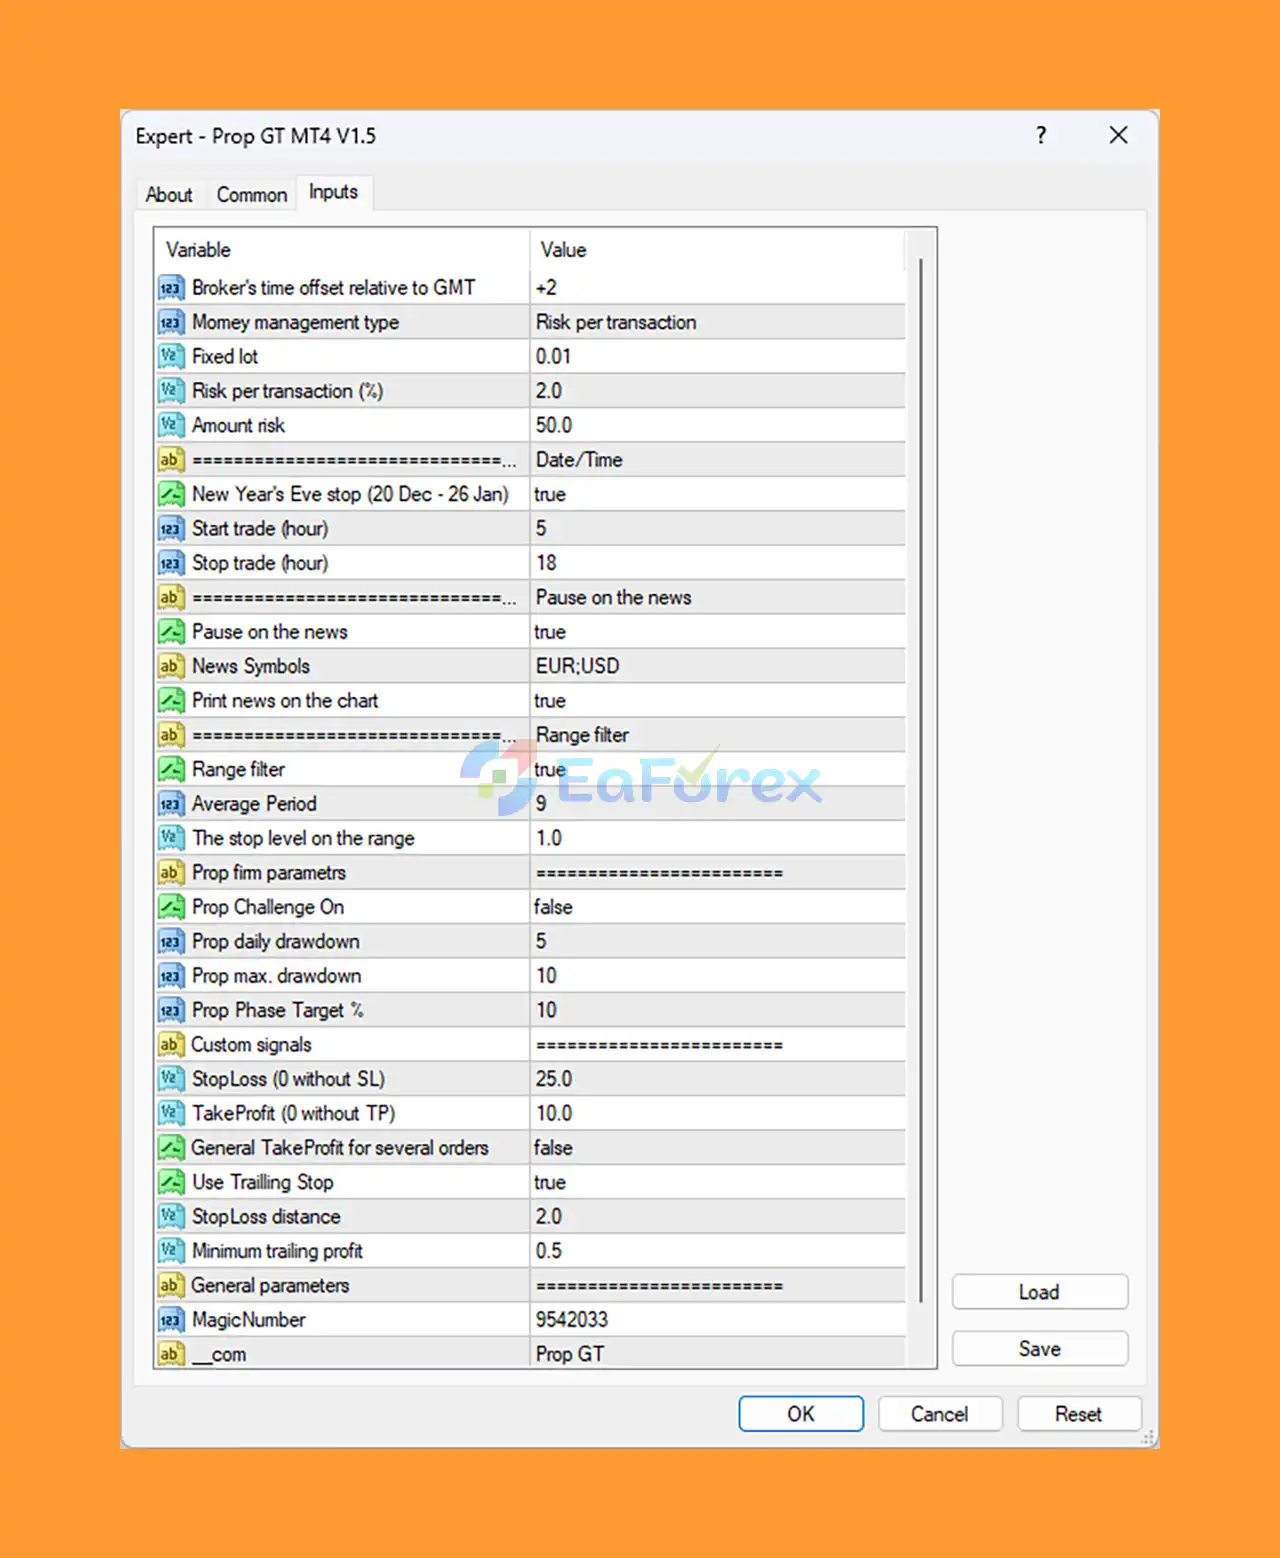Click the icon next to Prop Phase Target %
Image resolution: width=1280 pixels, height=1558 pixels.
171,1010
